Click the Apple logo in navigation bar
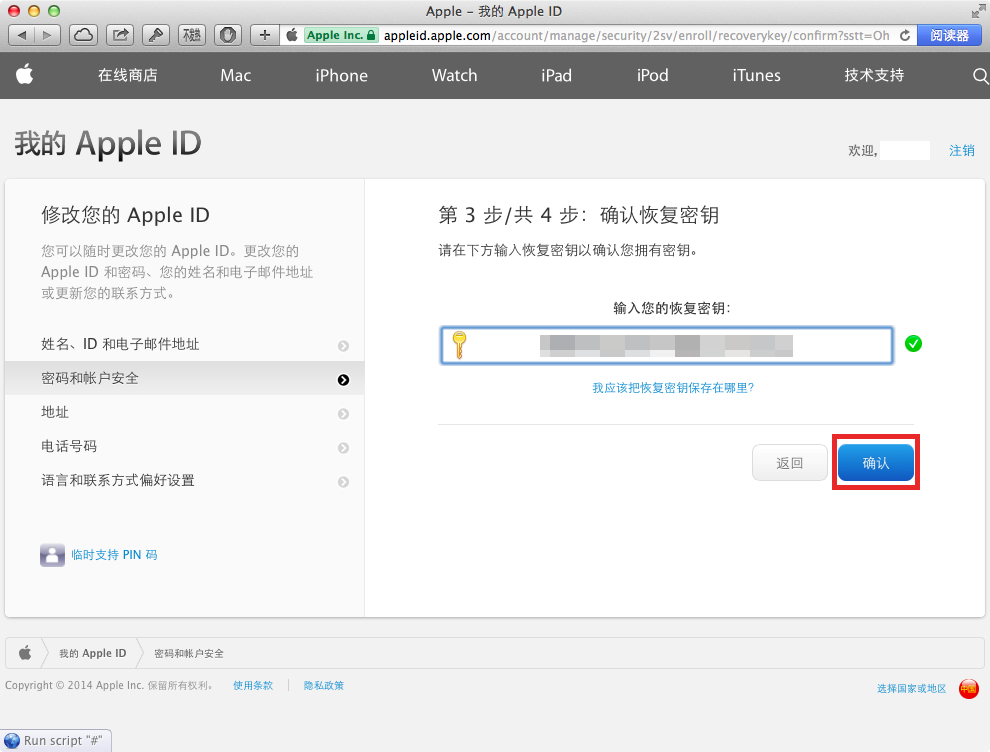The width and height of the screenshot is (990, 752). [25, 75]
